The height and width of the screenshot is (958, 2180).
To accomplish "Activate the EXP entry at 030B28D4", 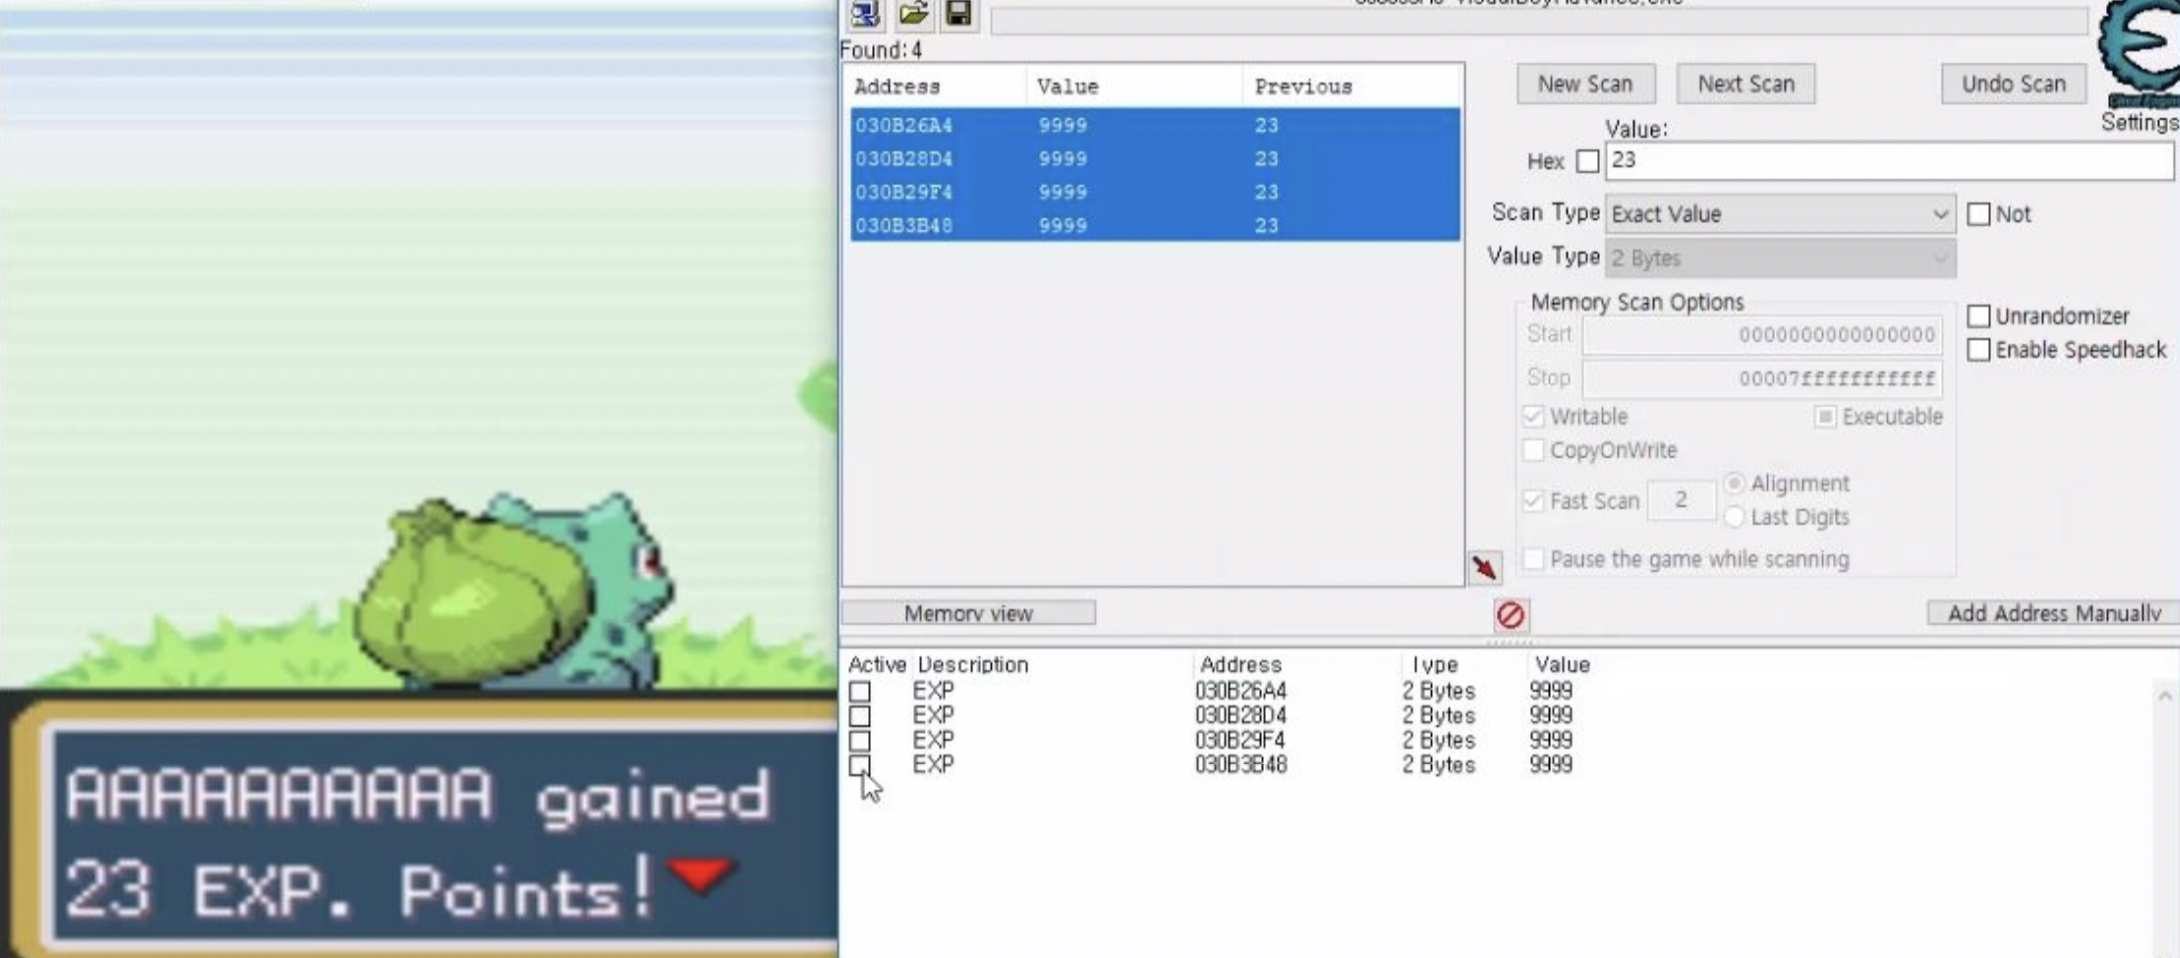I will [860, 716].
